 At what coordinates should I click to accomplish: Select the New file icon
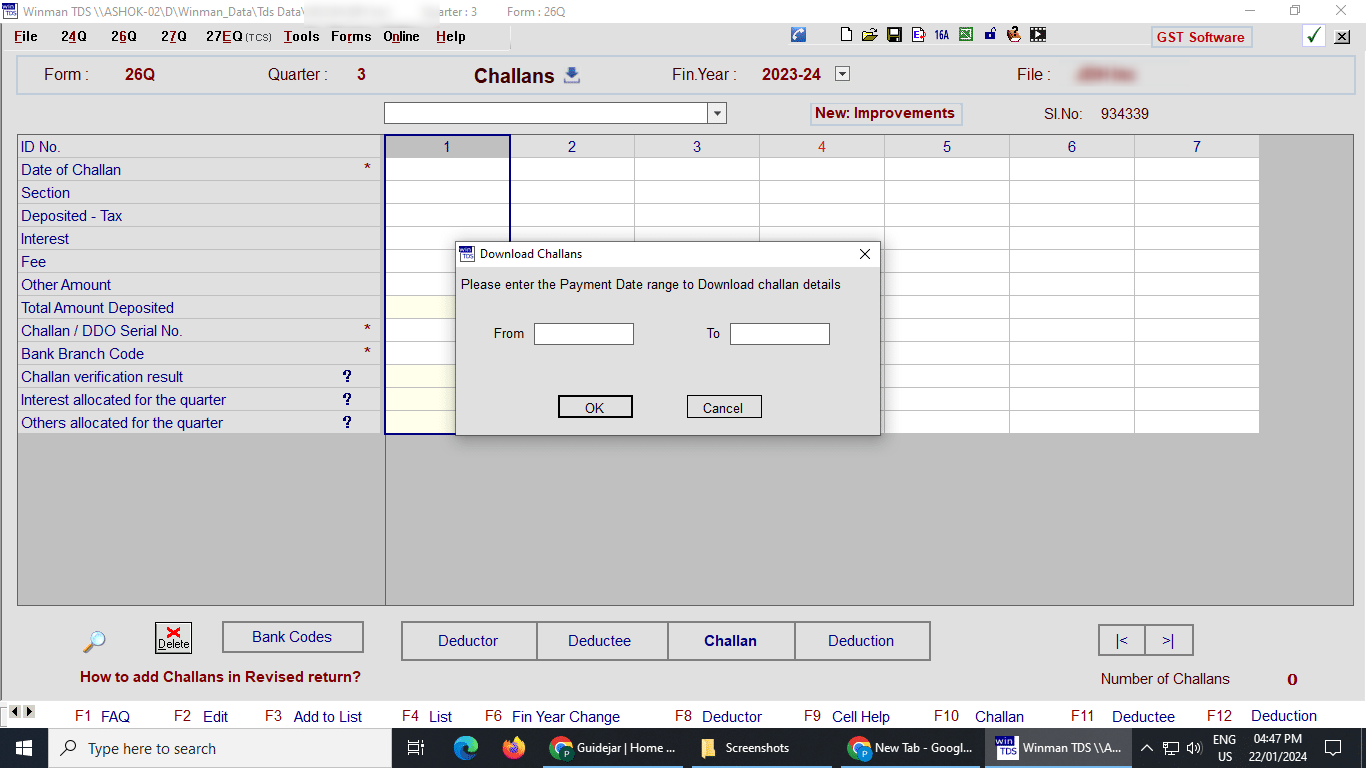click(x=846, y=34)
